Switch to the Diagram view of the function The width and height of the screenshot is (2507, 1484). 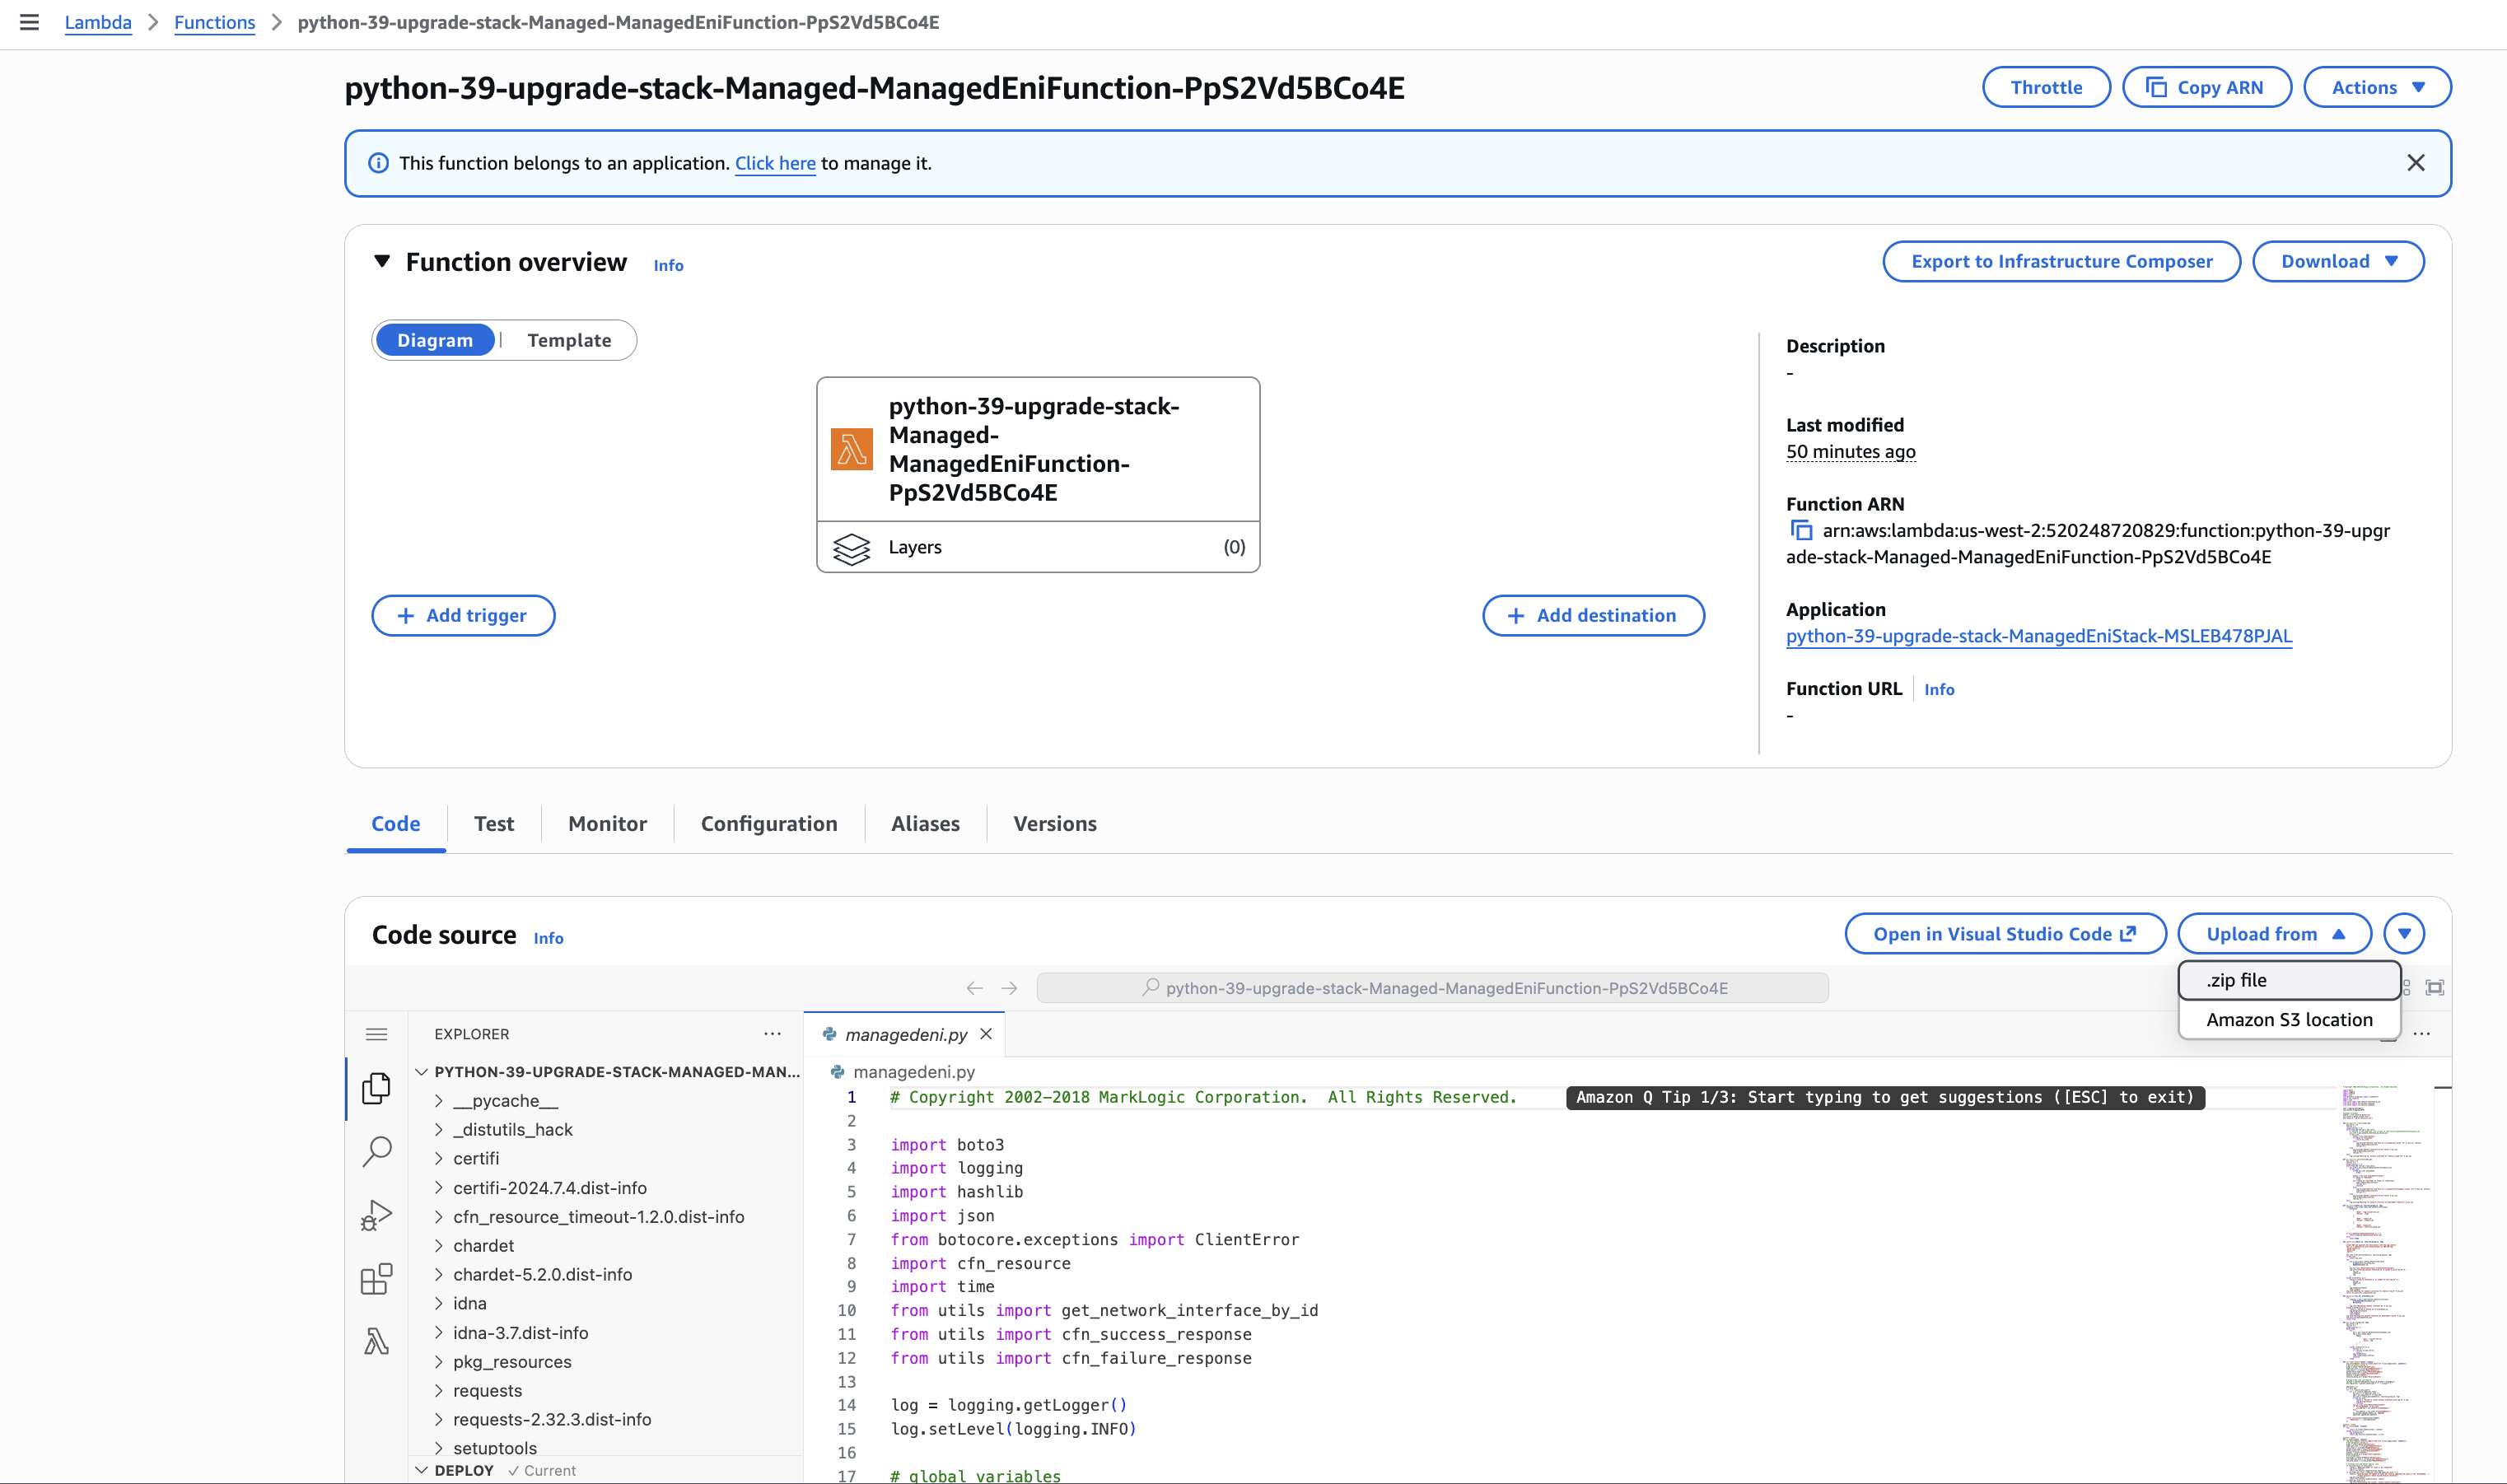[x=435, y=340]
